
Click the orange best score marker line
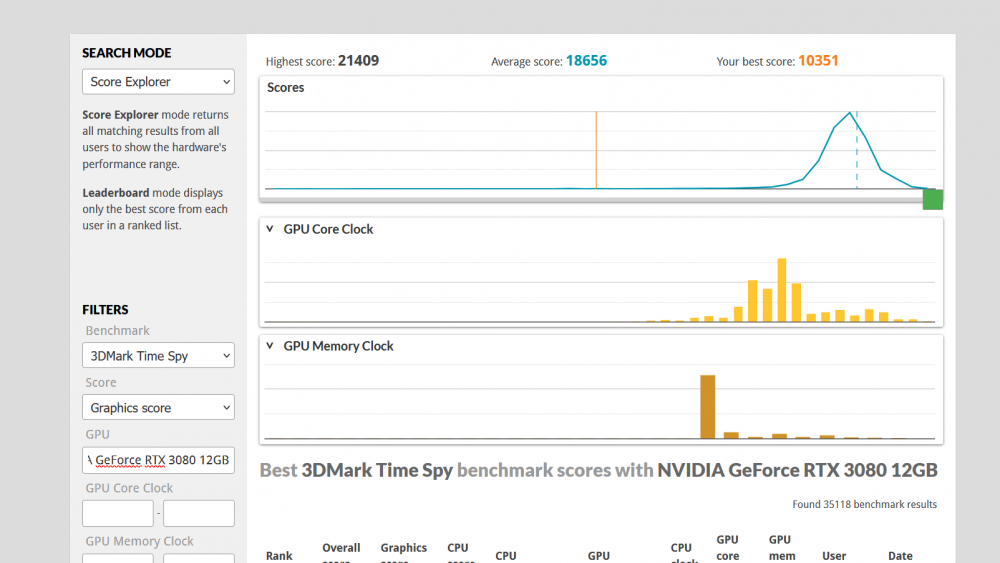click(596, 150)
